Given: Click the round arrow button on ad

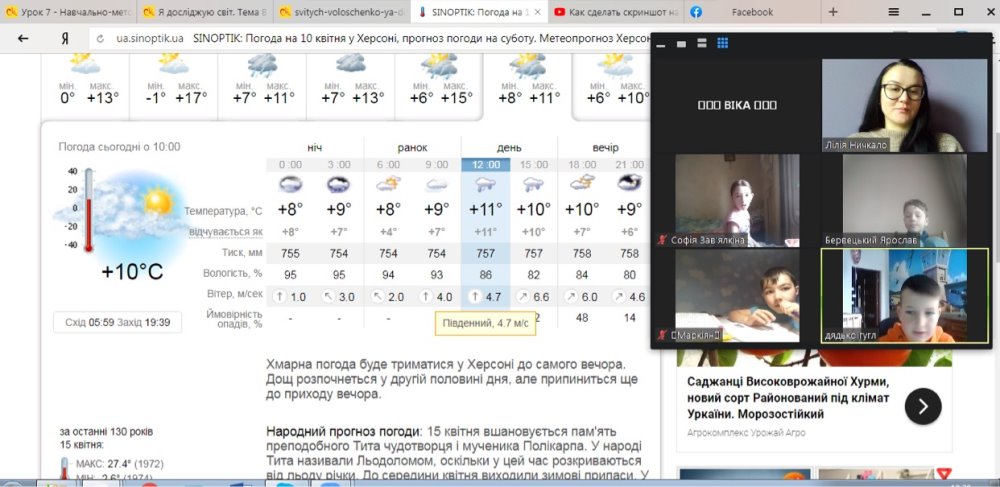Looking at the screenshot, I should [x=923, y=405].
